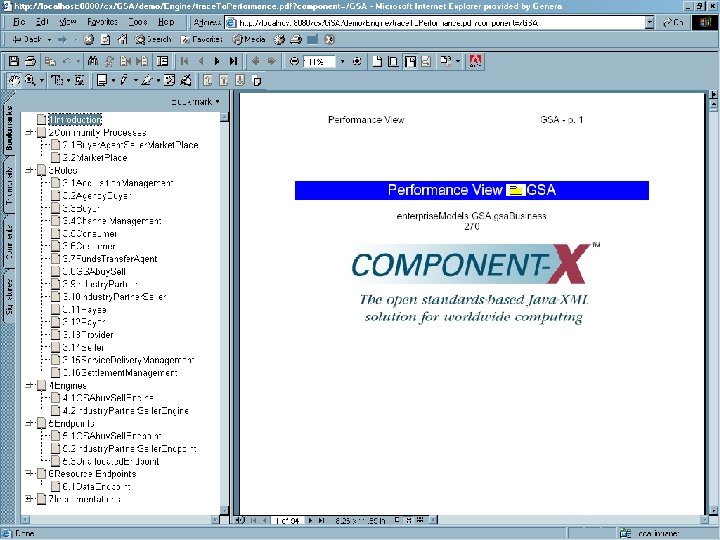The image size is (720, 540).
Task: Click the binoculars Find icon
Action: coord(93,61)
